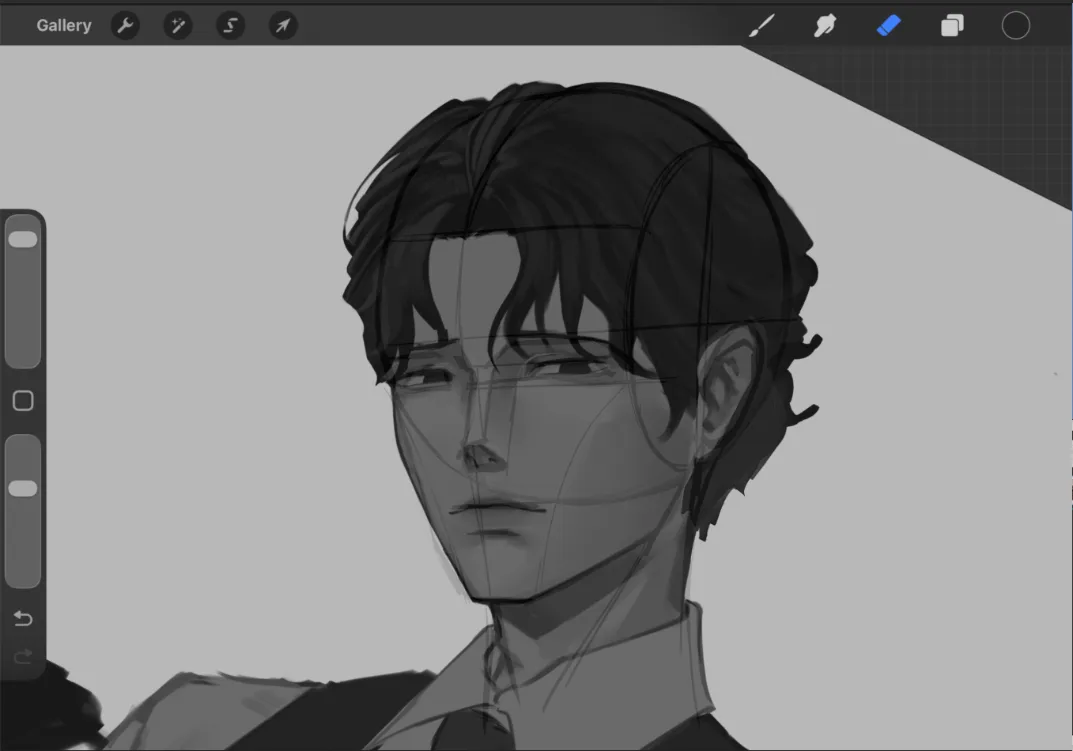This screenshot has width=1073, height=751.
Task: Select the Brush tool
Action: click(762, 26)
